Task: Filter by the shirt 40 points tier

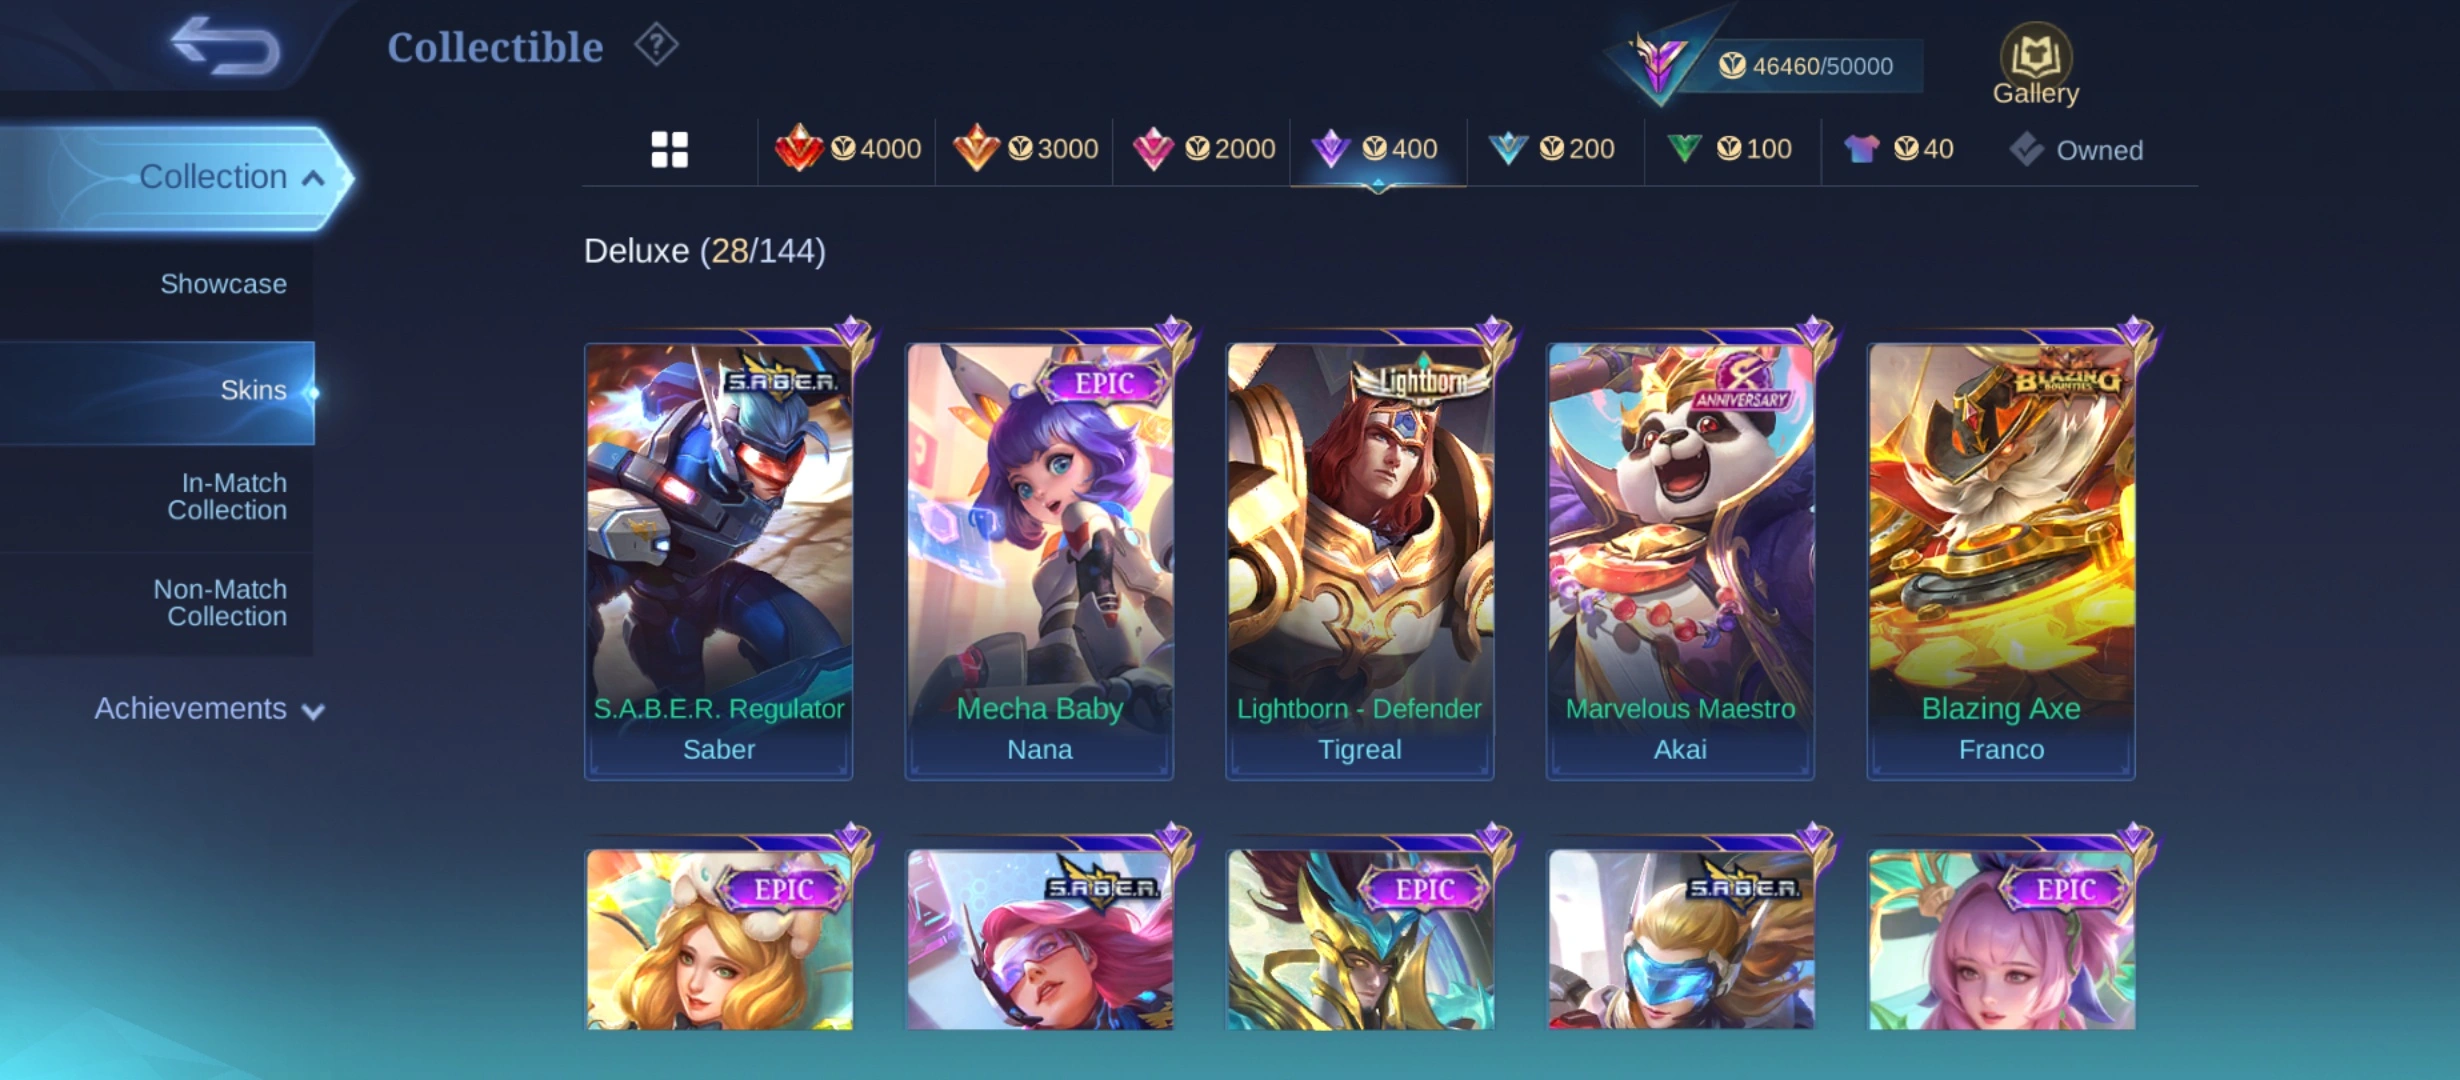Action: (x=1898, y=150)
